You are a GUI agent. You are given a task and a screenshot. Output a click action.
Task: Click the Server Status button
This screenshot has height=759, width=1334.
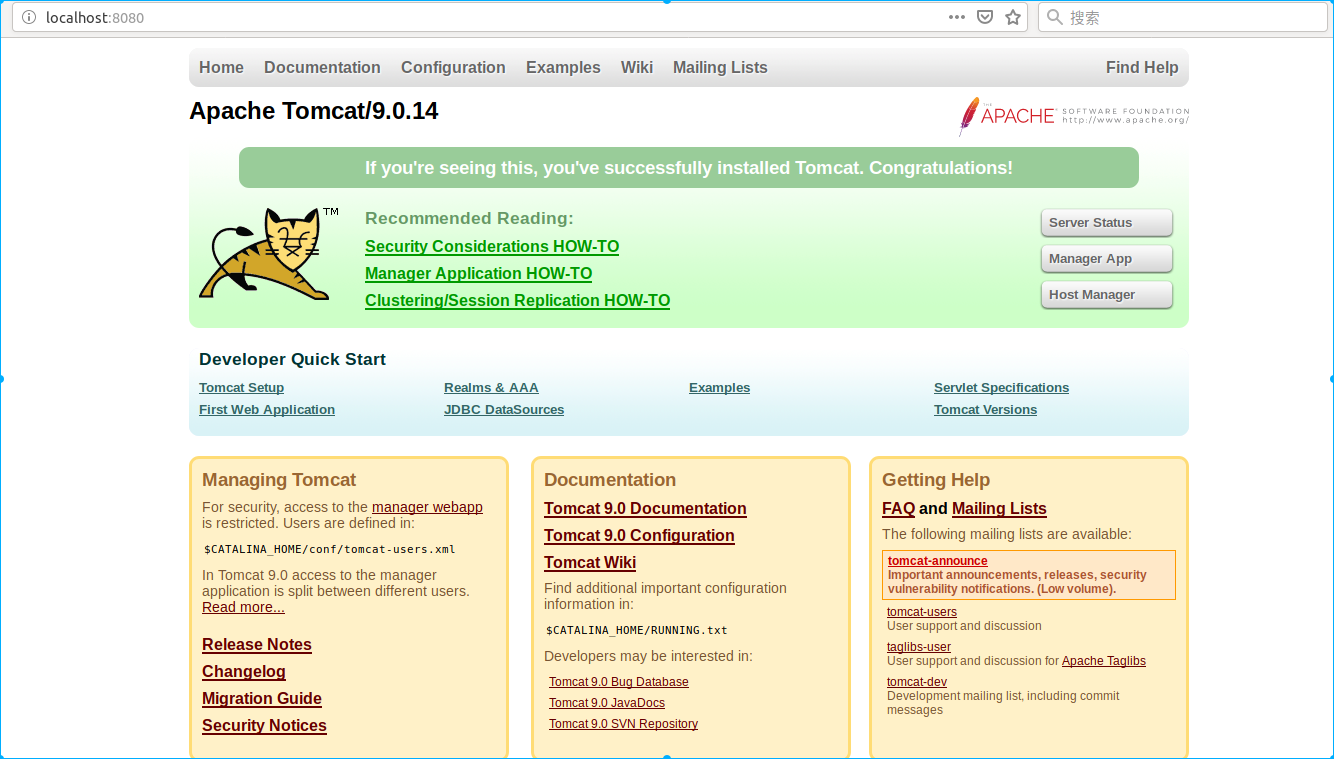click(x=1106, y=223)
